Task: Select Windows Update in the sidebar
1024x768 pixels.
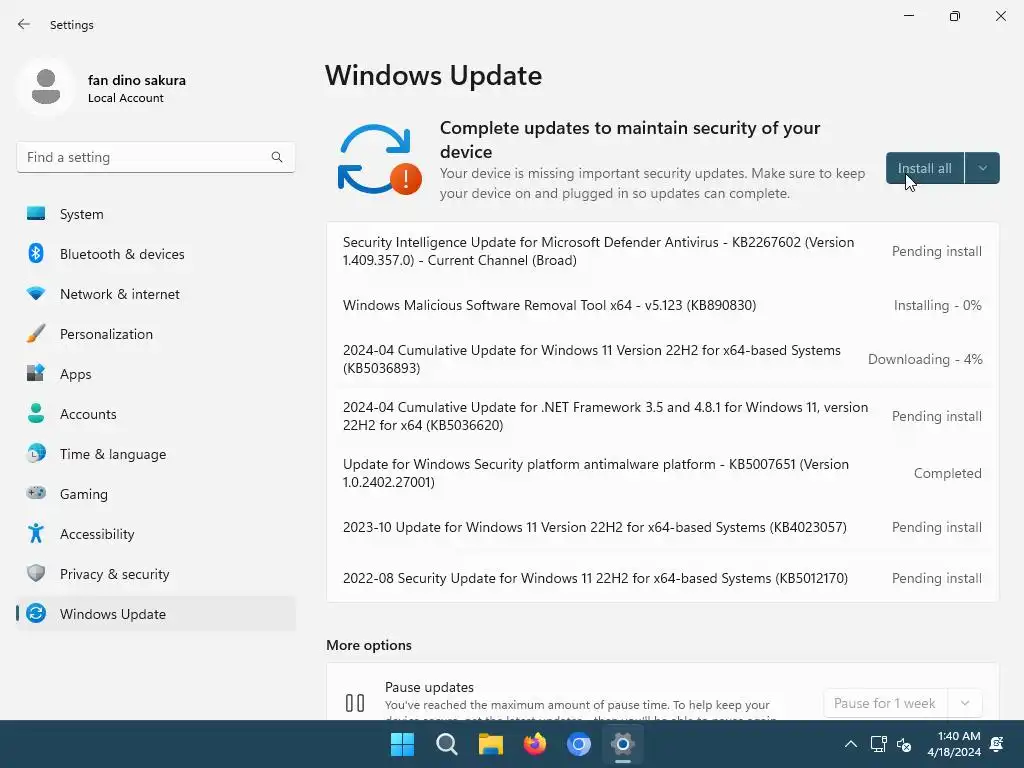Action: coord(156,613)
